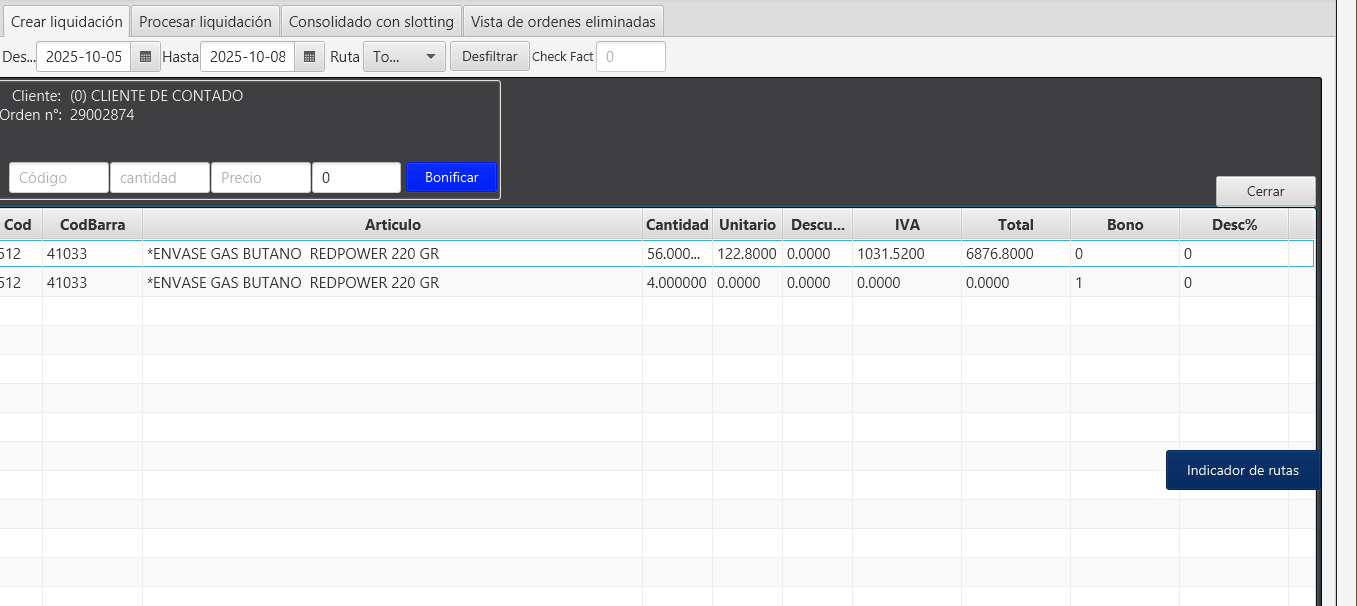Select Vista de ordenes eliminadas tab
This screenshot has height=606, width=1357.
(x=563, y=21)
